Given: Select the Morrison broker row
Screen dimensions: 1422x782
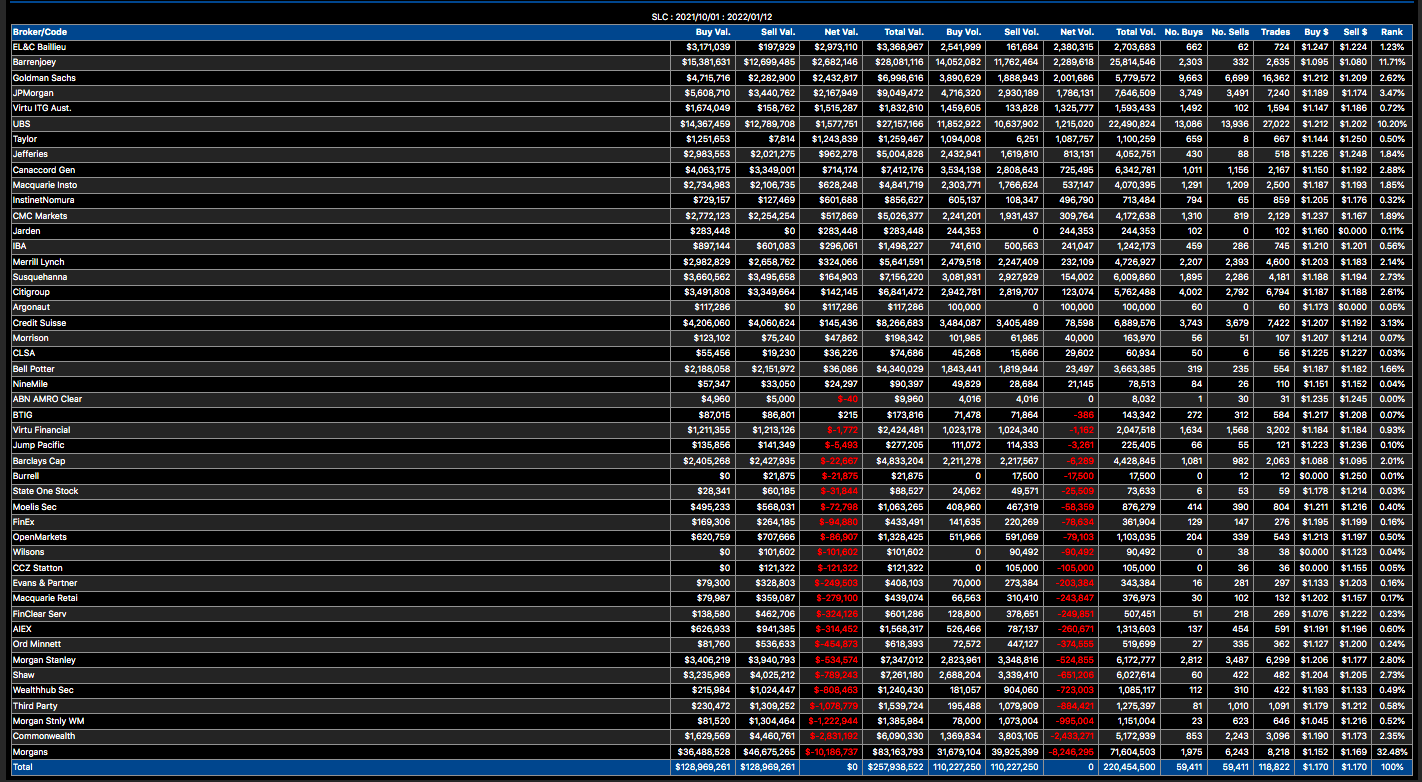Looking at the screenshot, I should pos(709,338).
